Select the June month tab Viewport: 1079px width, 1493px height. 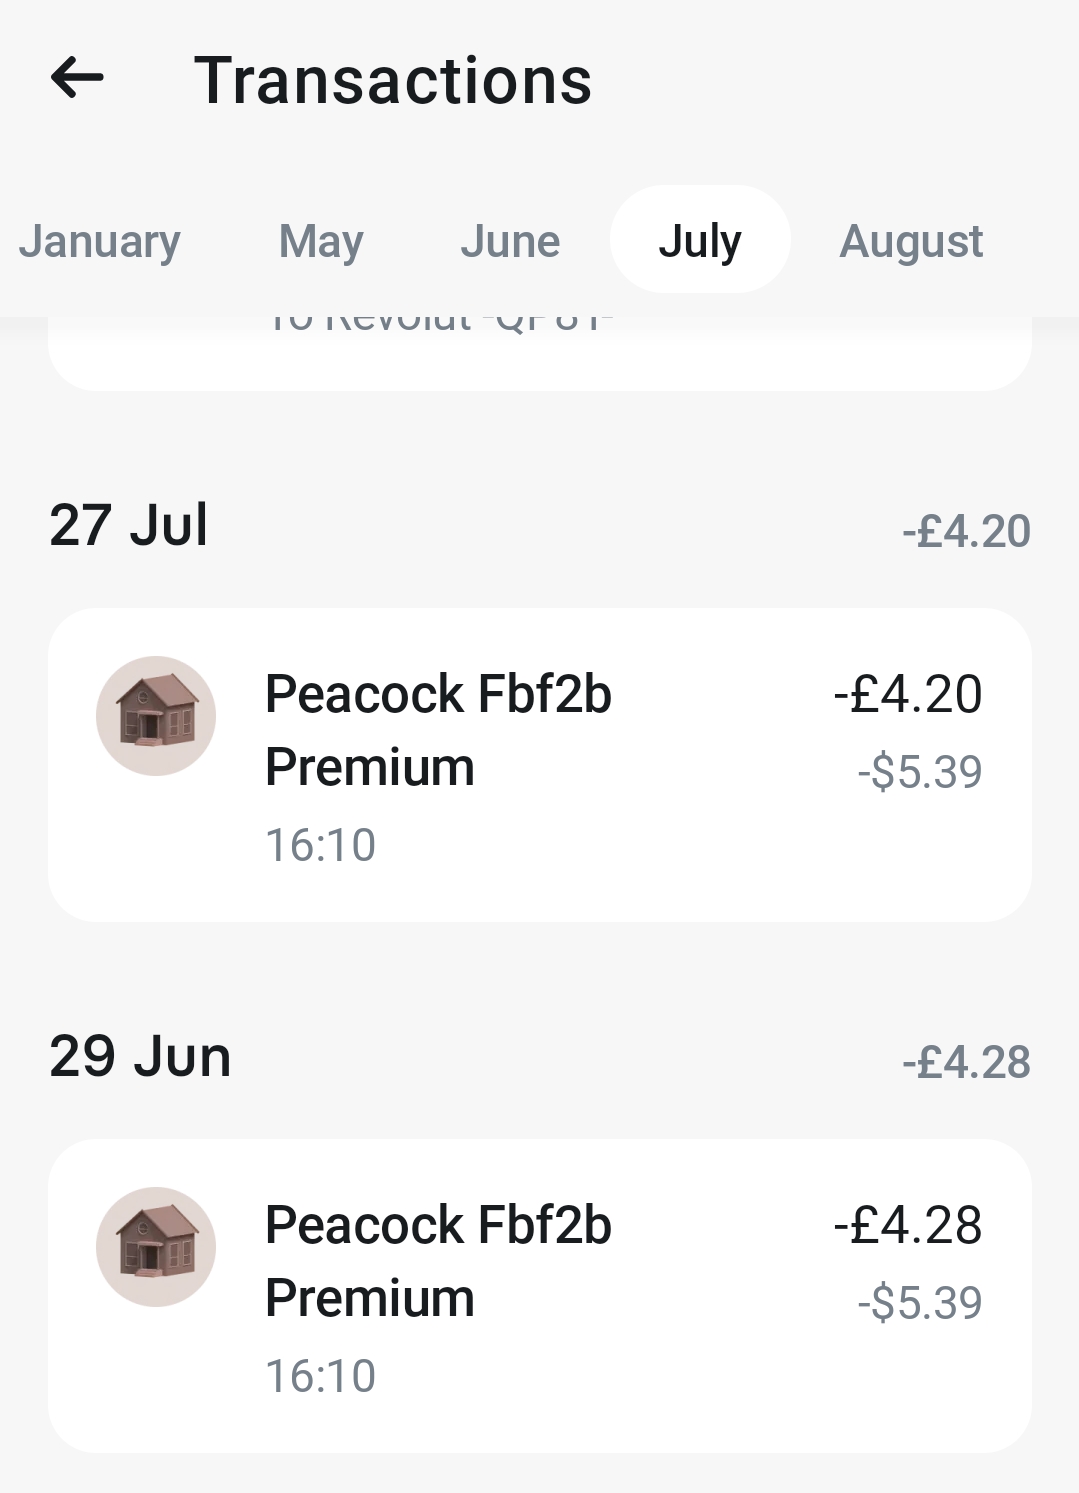coord(510,241)
